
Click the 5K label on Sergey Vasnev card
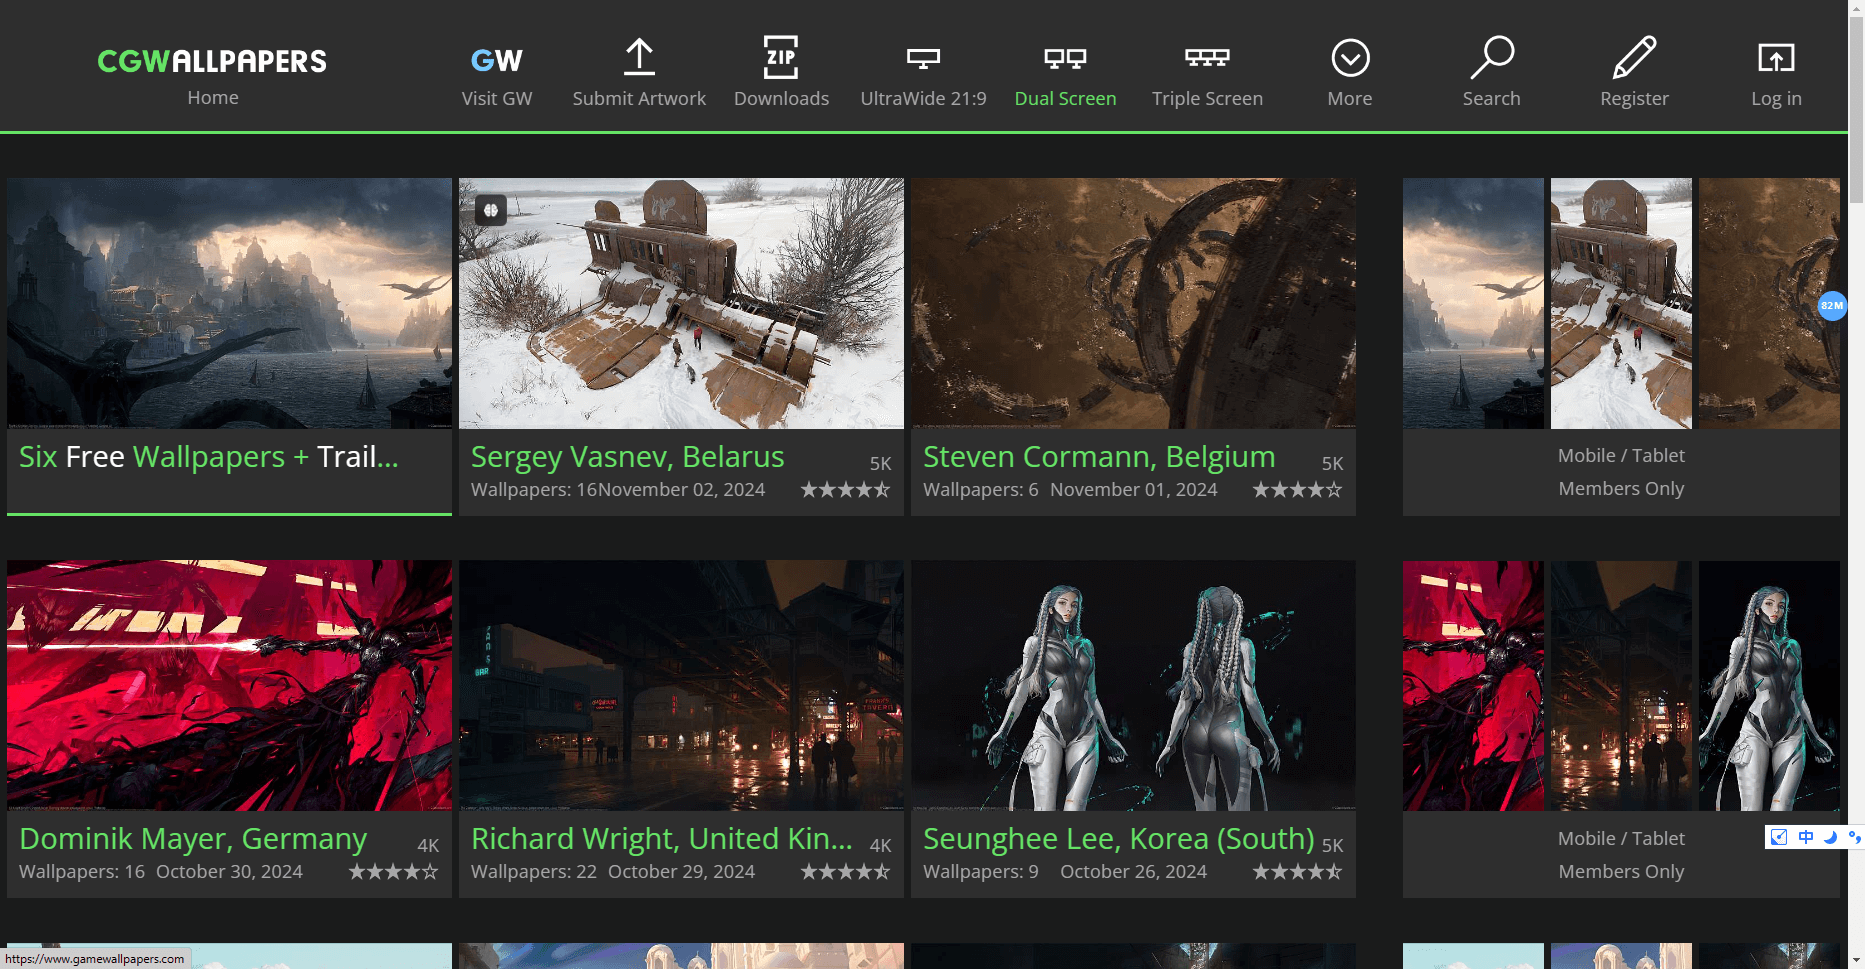pyautogui.click(x=880, y=463)
